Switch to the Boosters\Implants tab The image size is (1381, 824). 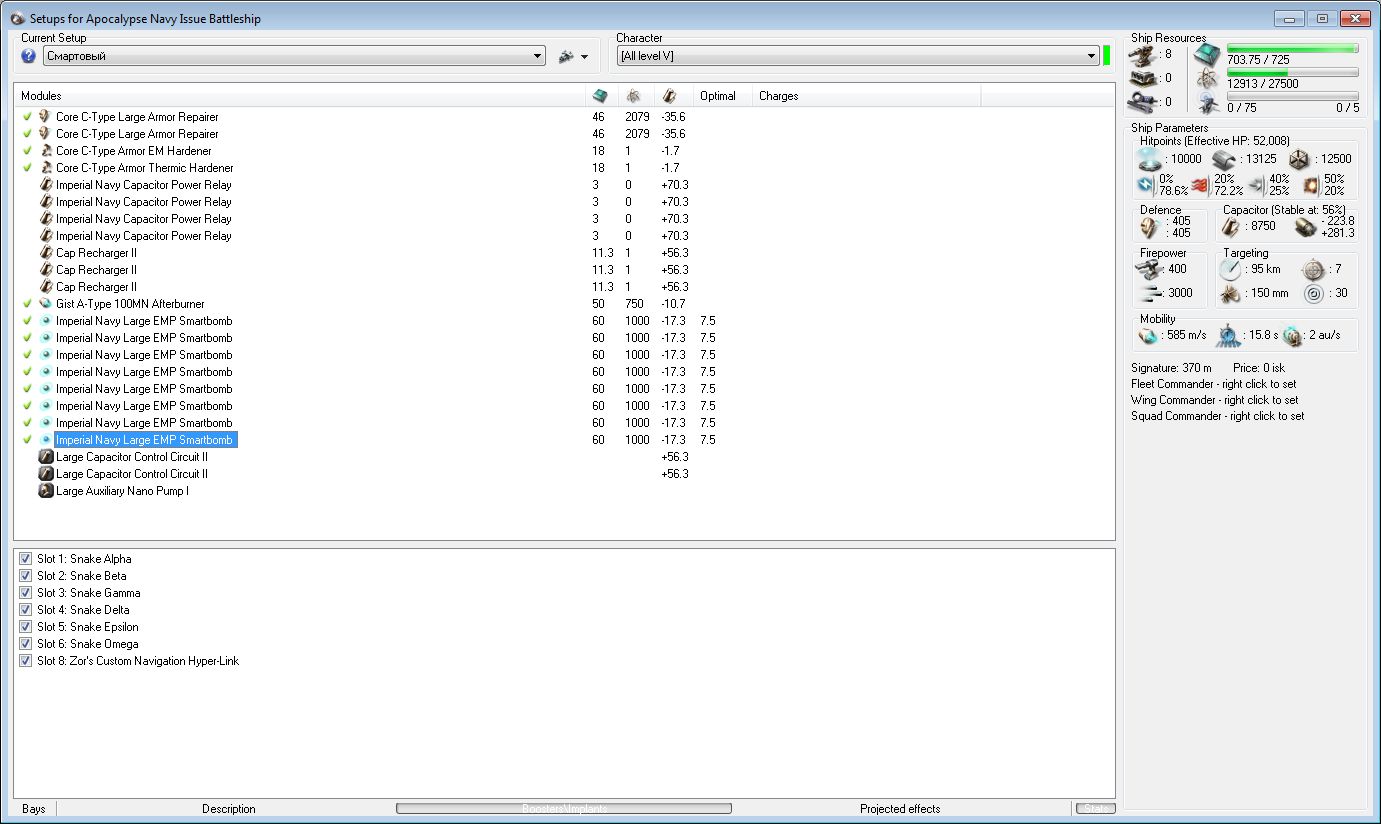(564, 809)
